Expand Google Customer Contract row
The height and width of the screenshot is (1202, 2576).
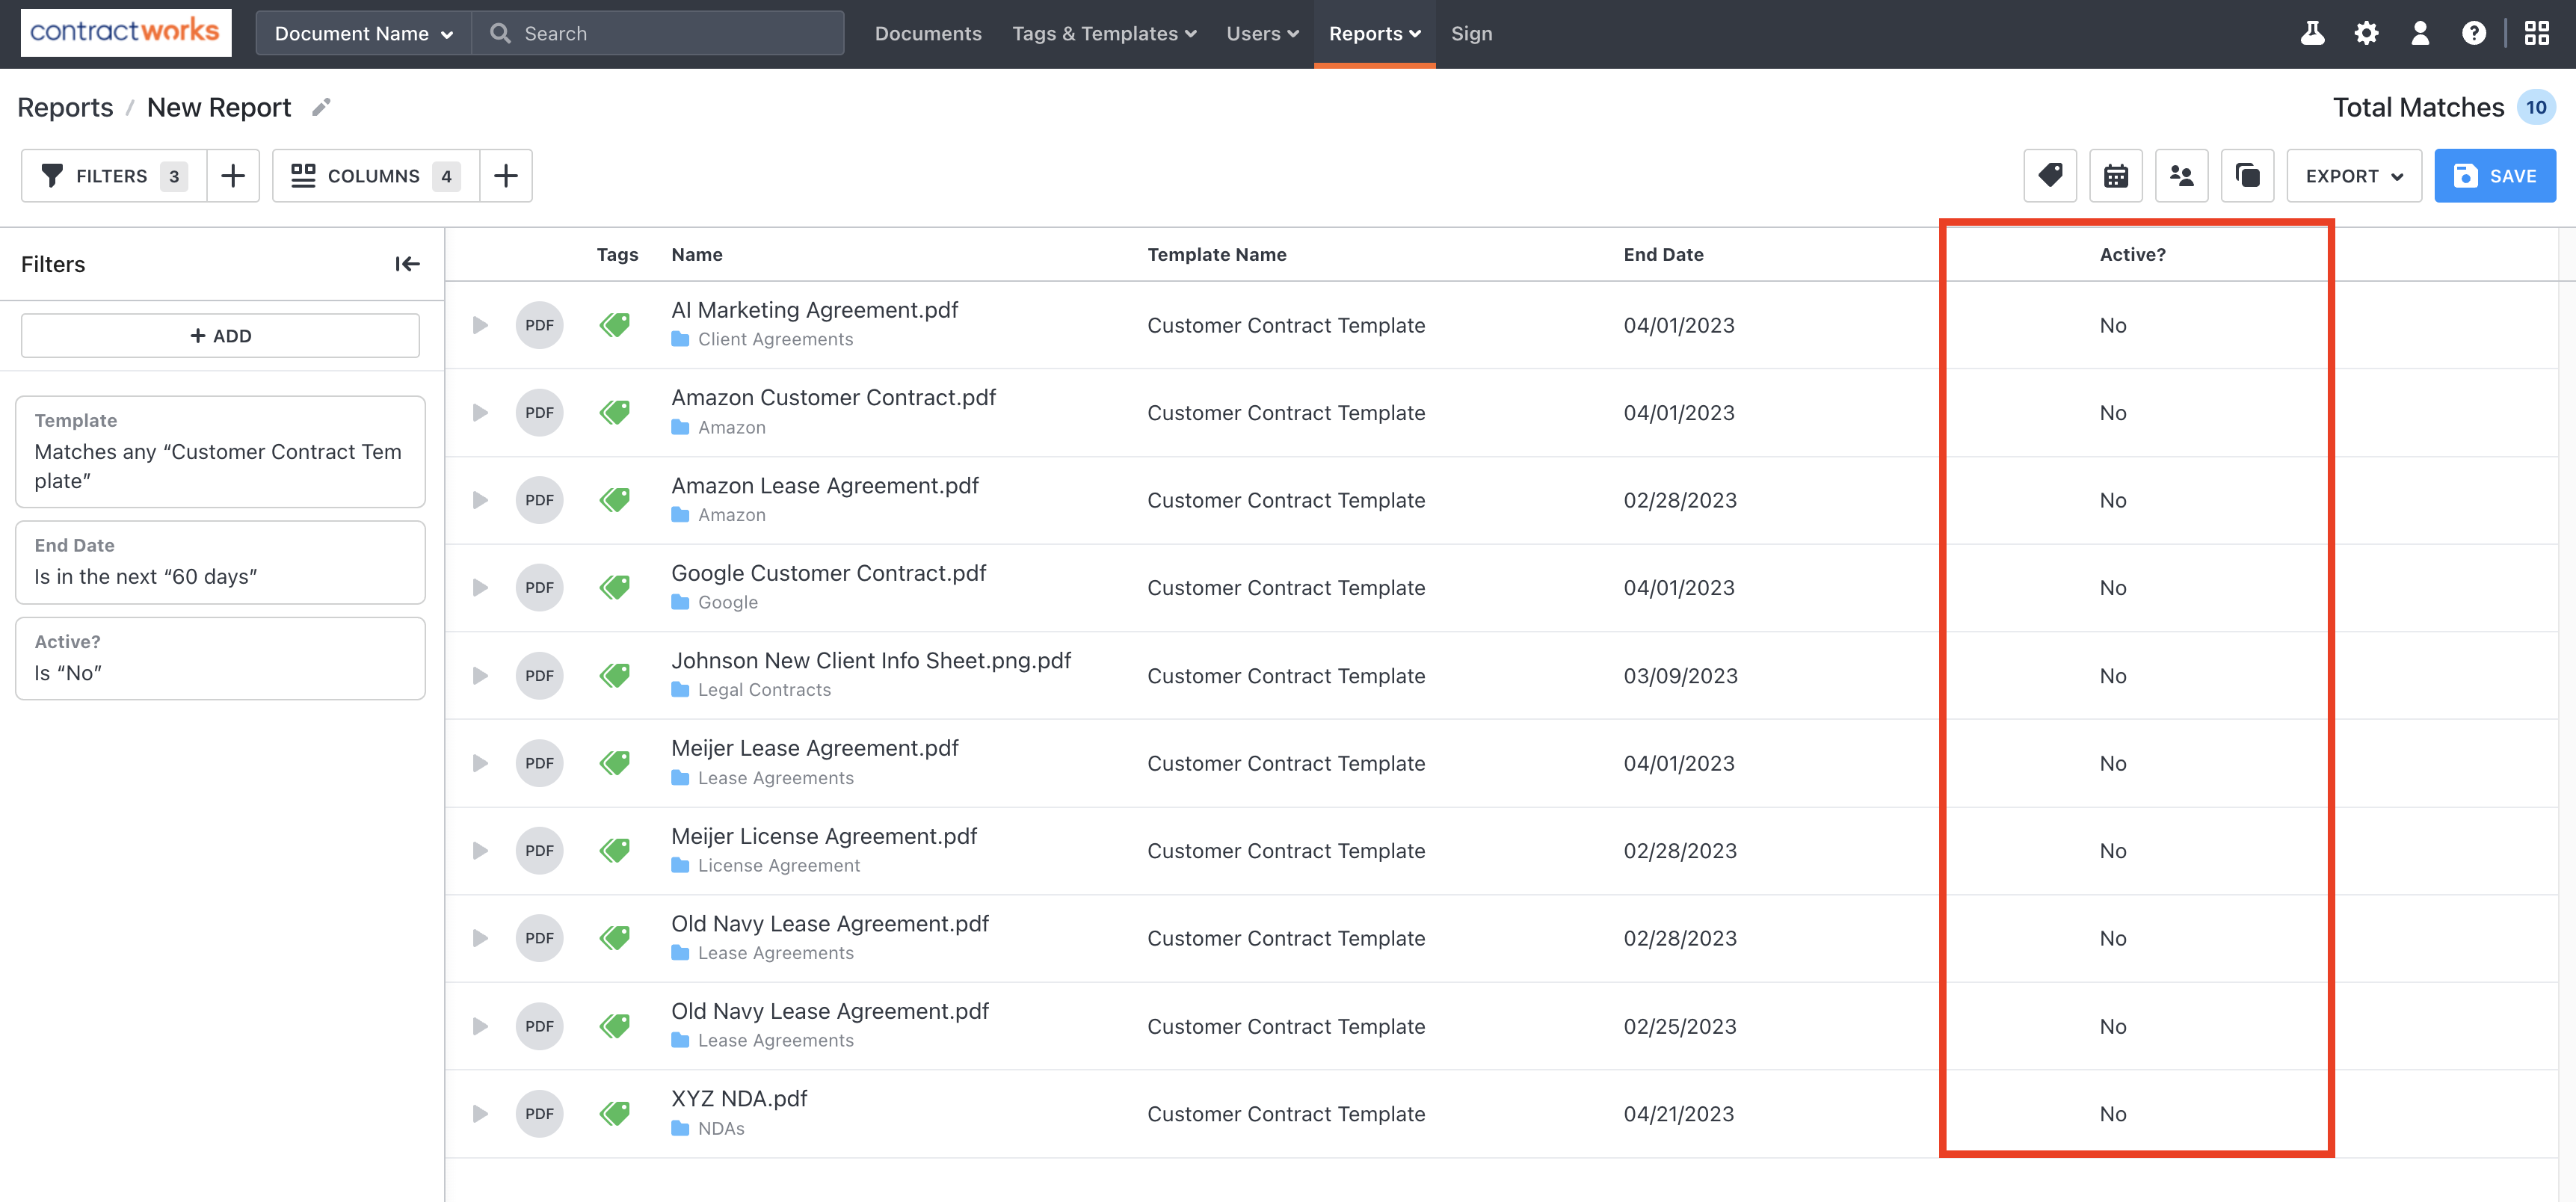pyautogui.click(x=480, y=587)
